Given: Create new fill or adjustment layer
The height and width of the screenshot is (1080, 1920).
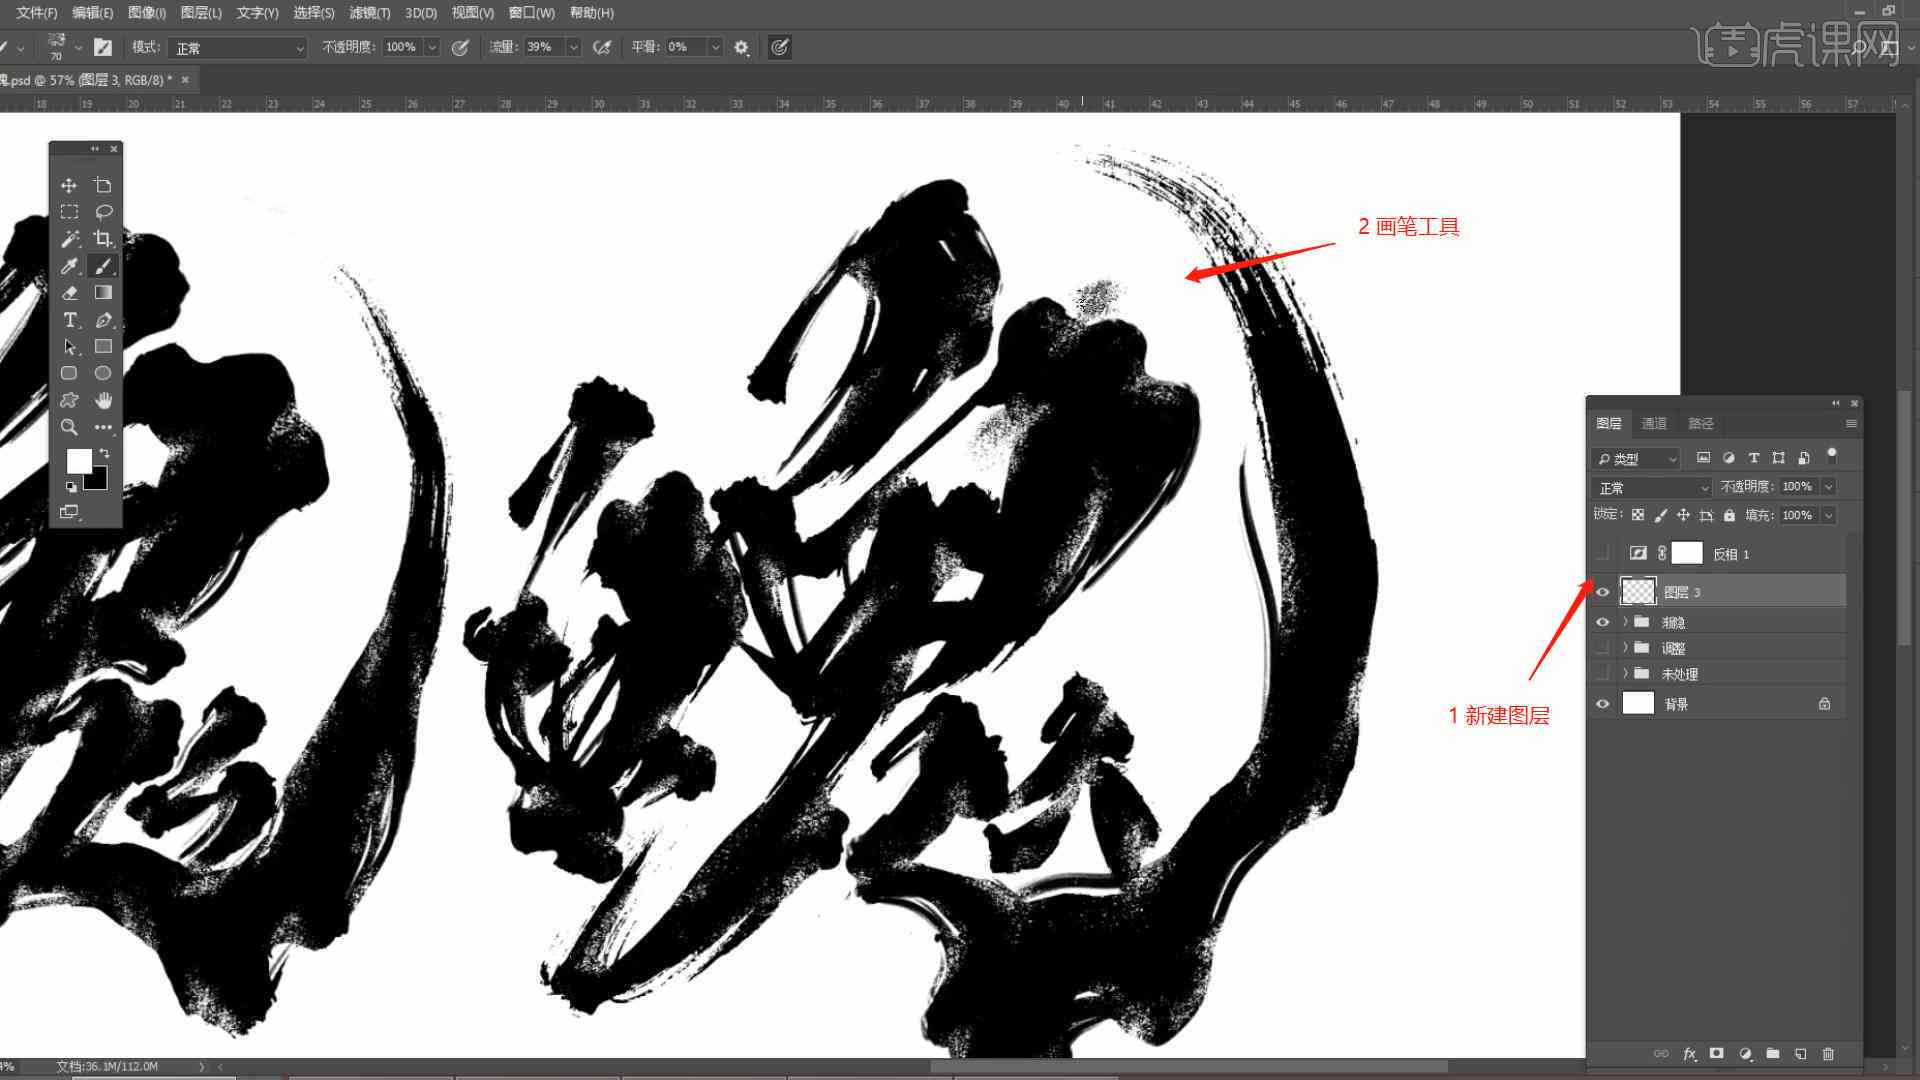Looking at the screenshot, I should pyautogui.click(x=1745, y=1054).
